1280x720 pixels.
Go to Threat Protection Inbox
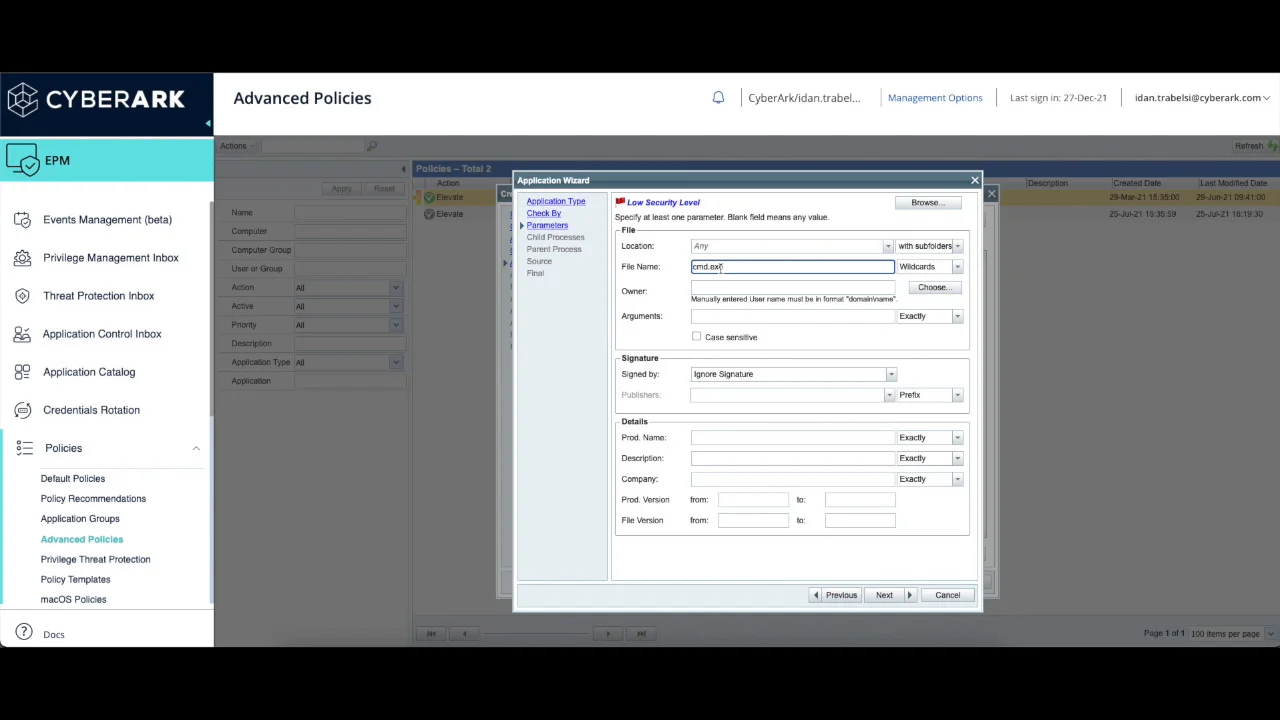(98, 296)
